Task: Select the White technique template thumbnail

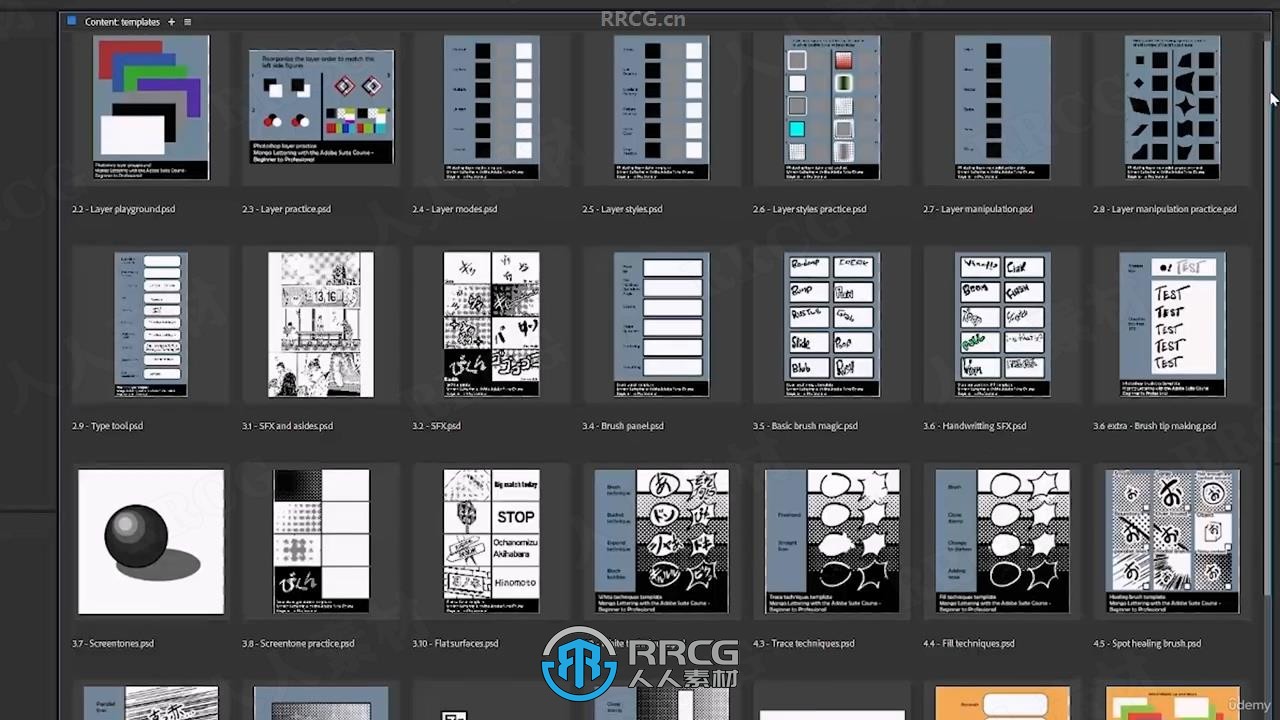Action: click(x=662, y=541)
